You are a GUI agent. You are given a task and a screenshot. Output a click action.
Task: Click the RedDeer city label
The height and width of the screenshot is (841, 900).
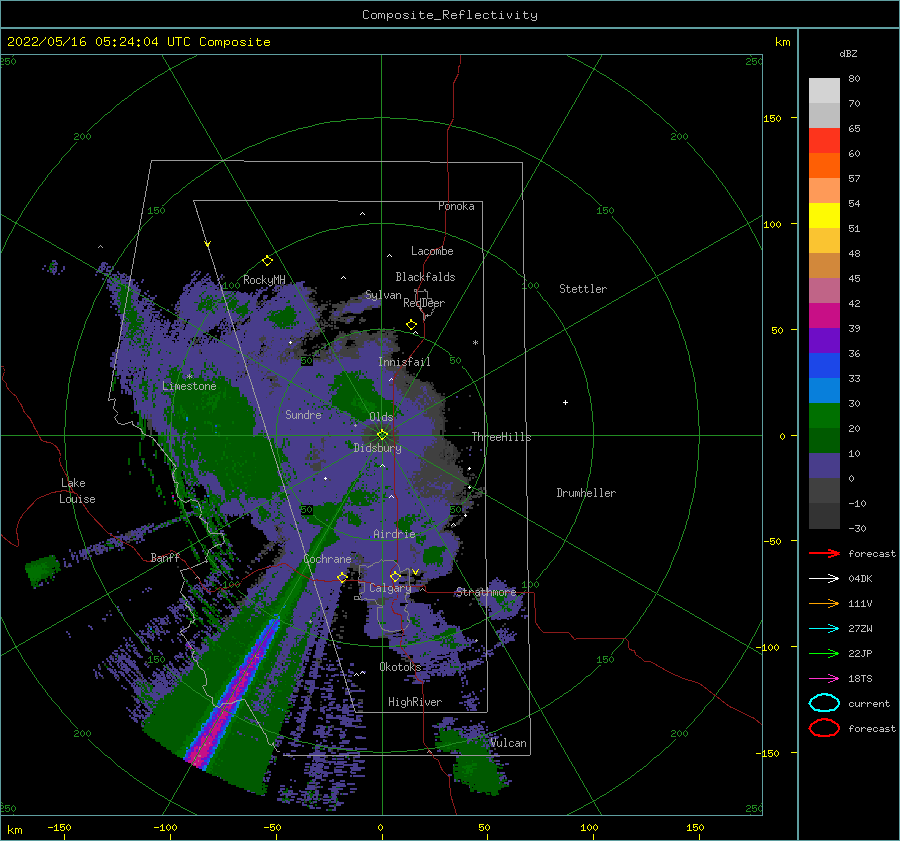(x=424, y=303)
